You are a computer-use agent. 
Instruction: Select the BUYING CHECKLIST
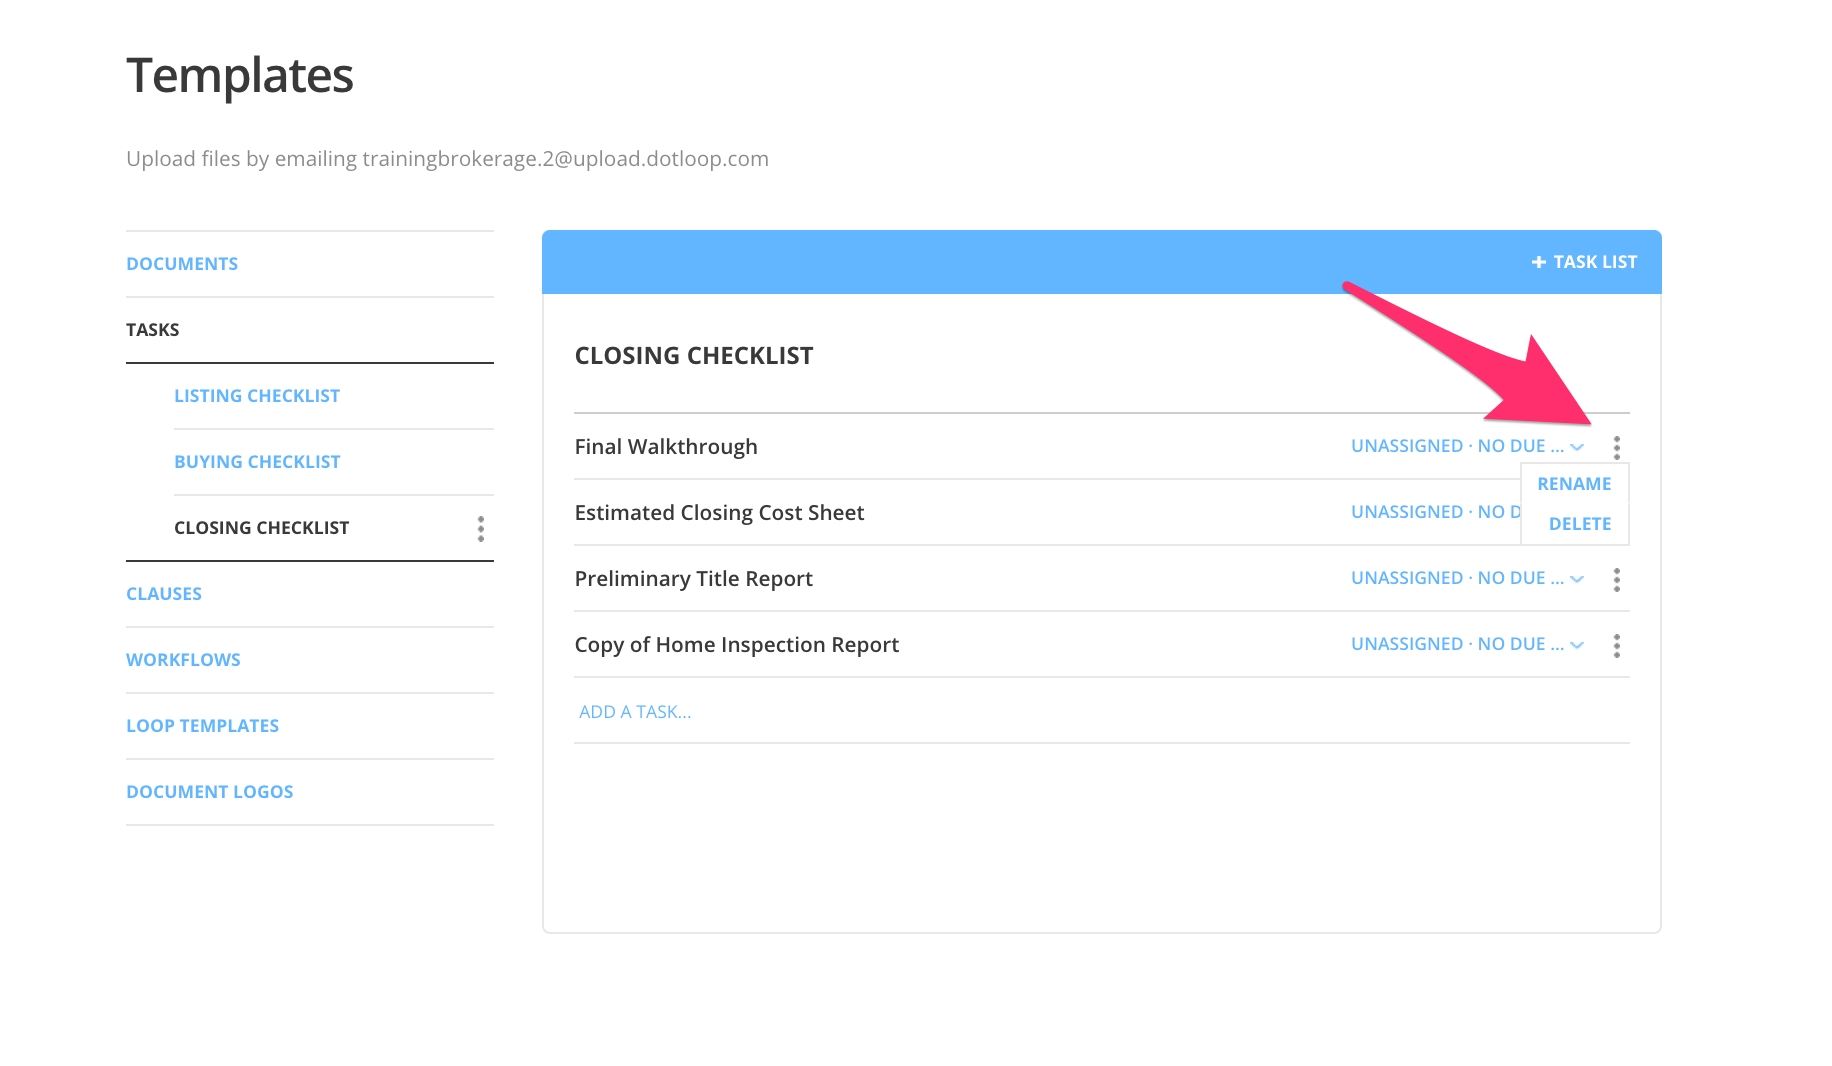point(257,461)
